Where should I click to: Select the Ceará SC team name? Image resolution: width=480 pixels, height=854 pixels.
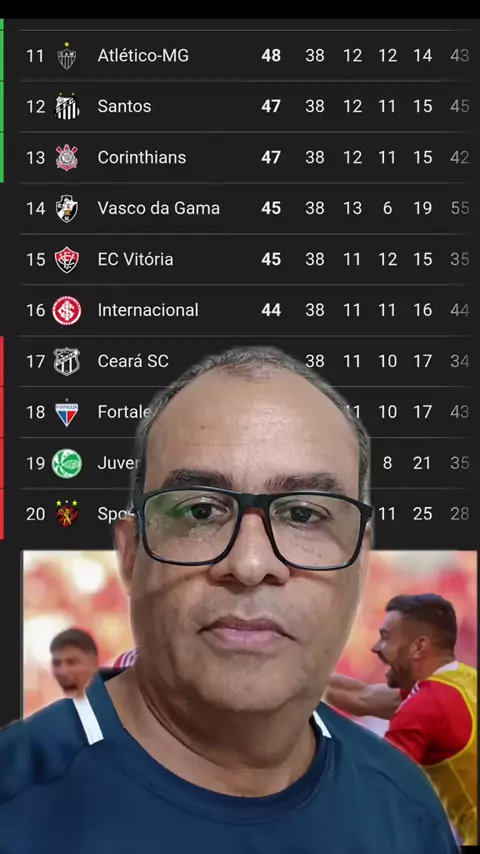point(133,361)
